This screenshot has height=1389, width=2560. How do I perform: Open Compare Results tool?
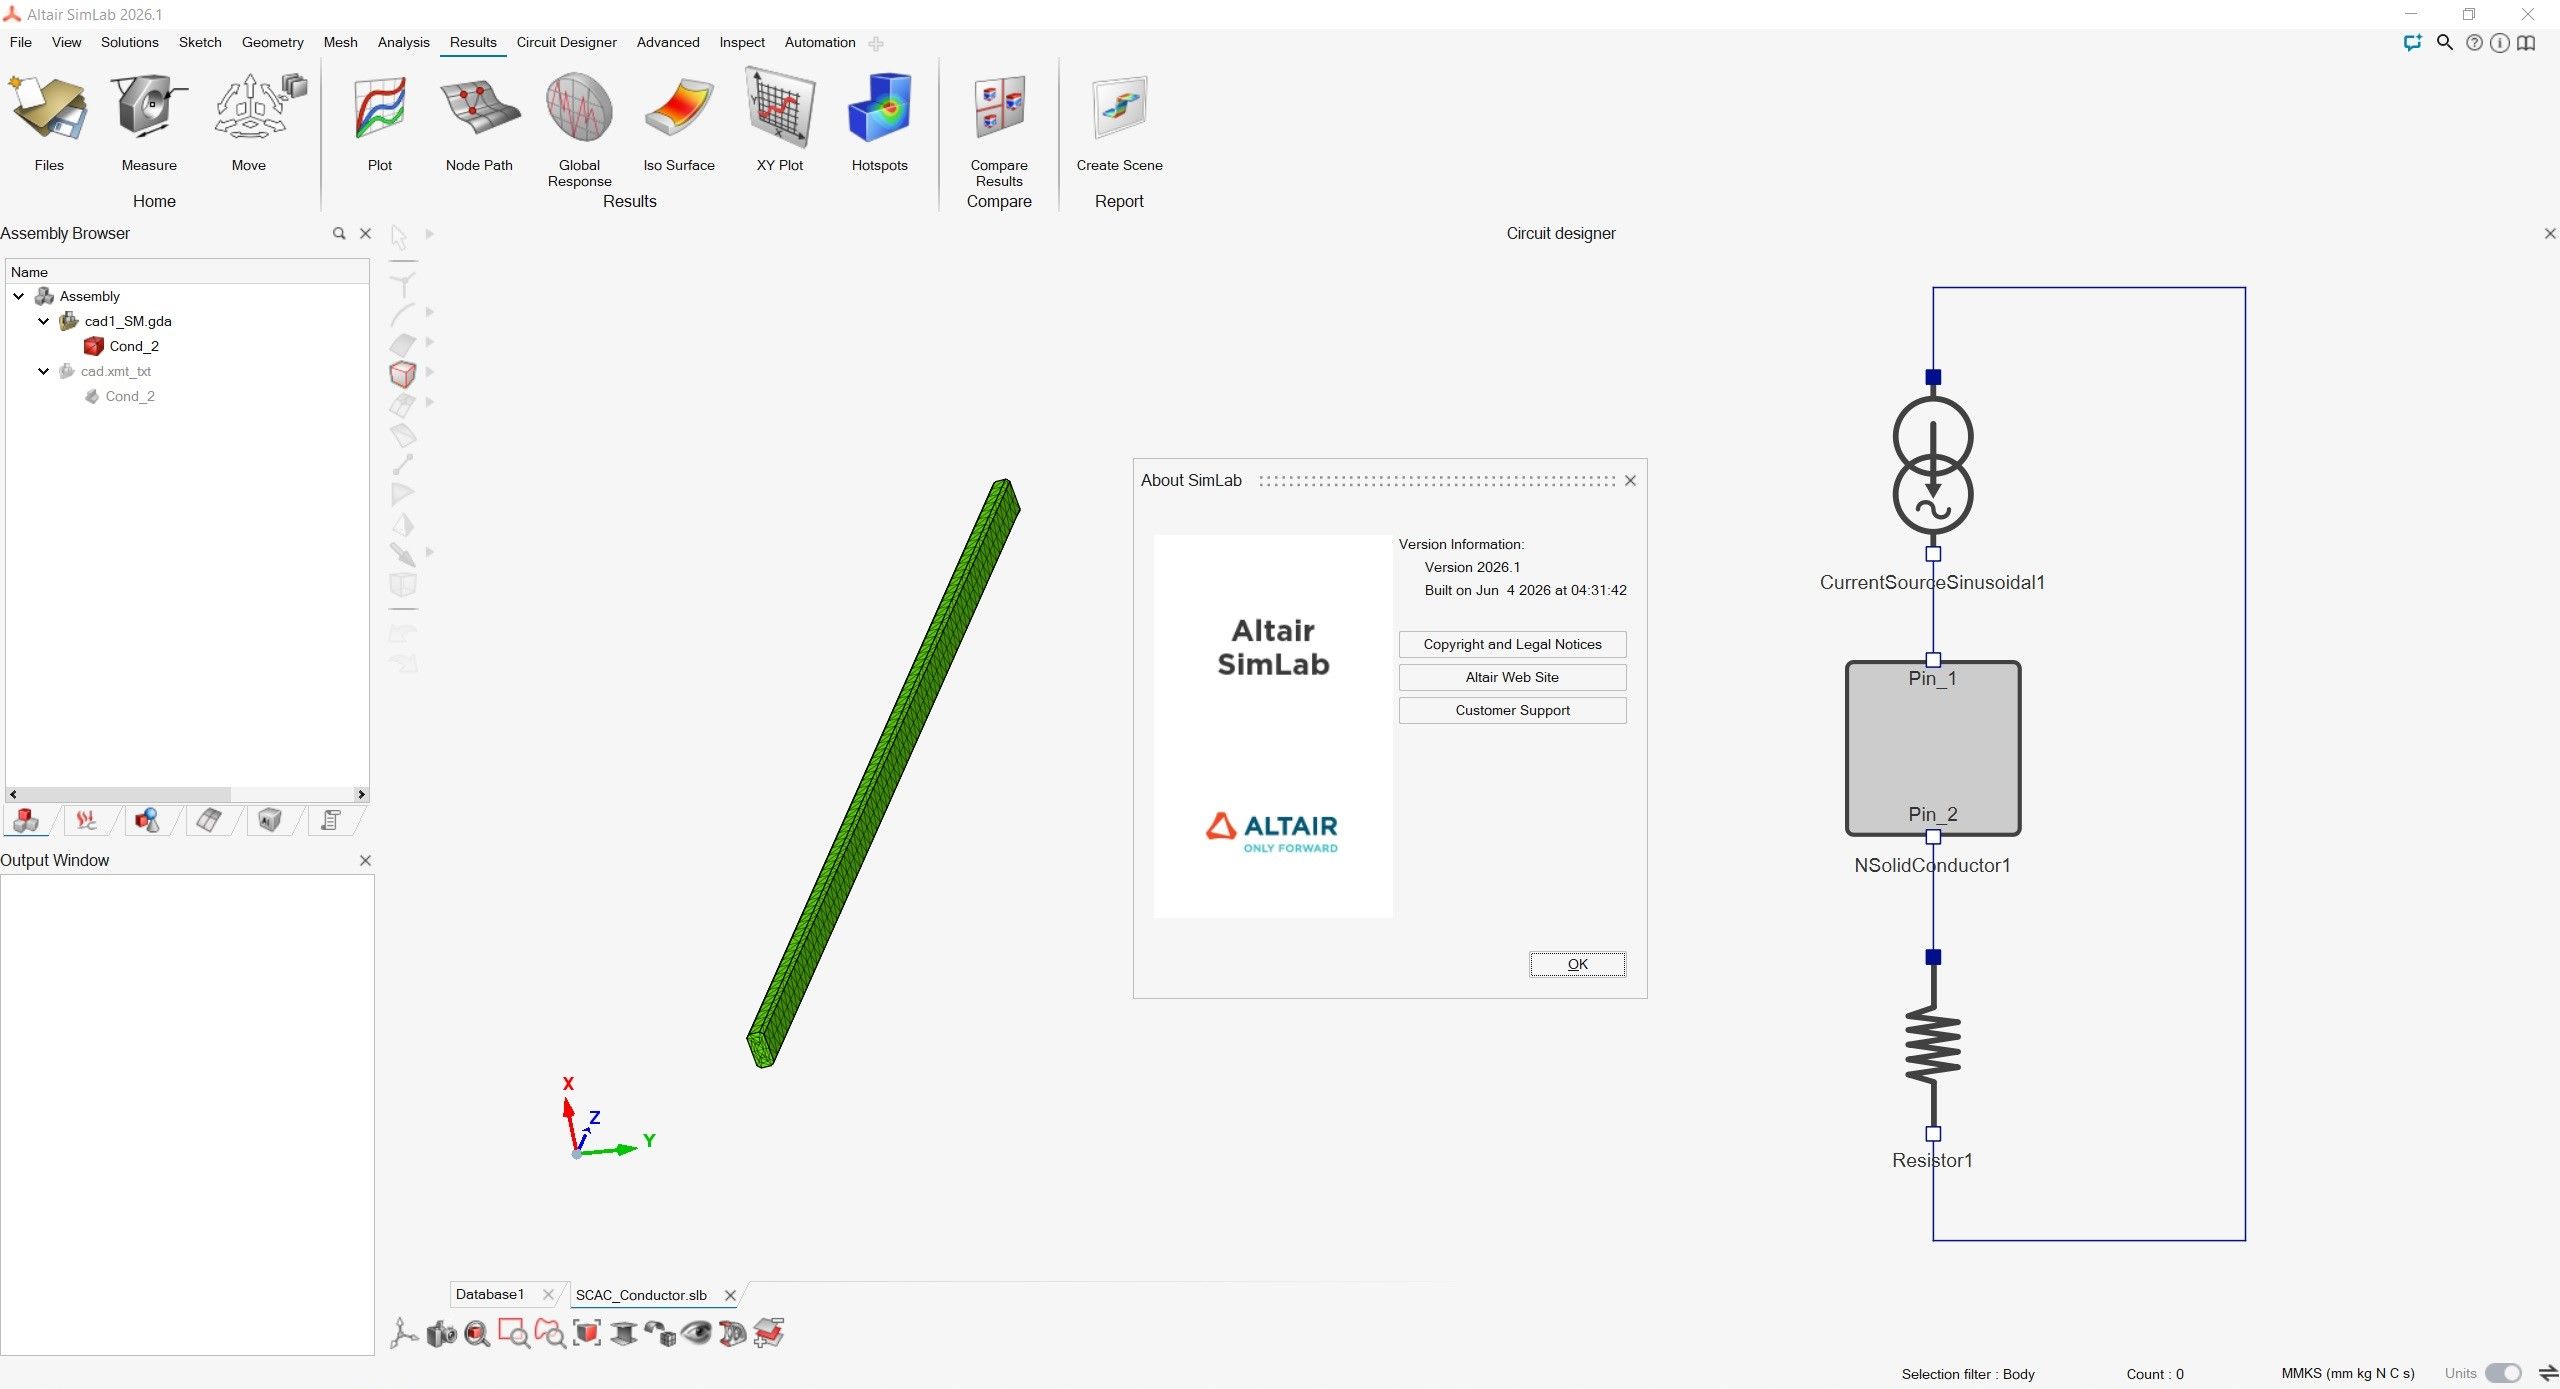[999, 130]
